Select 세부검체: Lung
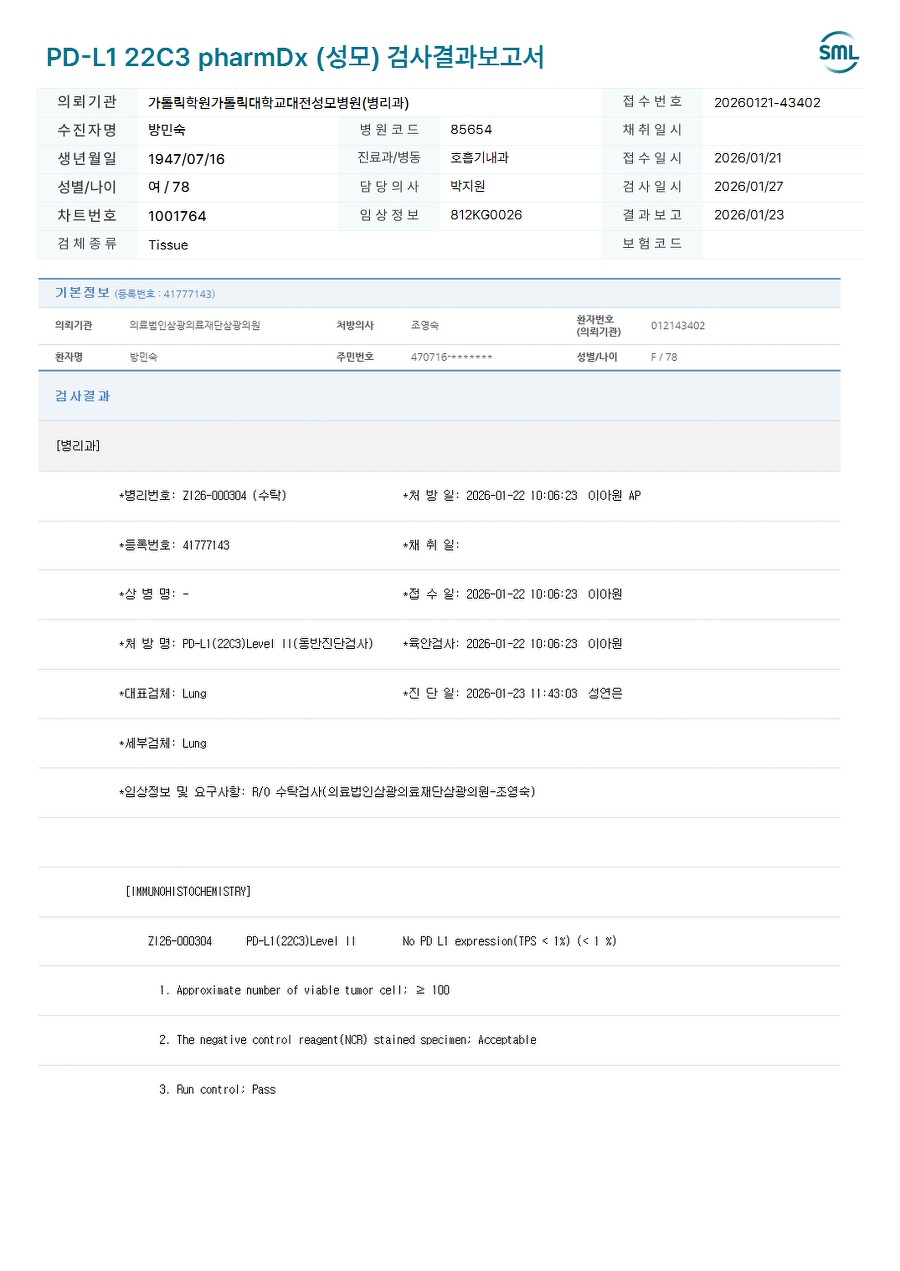This screenshot has height=1271, width=900. point(162,743)
